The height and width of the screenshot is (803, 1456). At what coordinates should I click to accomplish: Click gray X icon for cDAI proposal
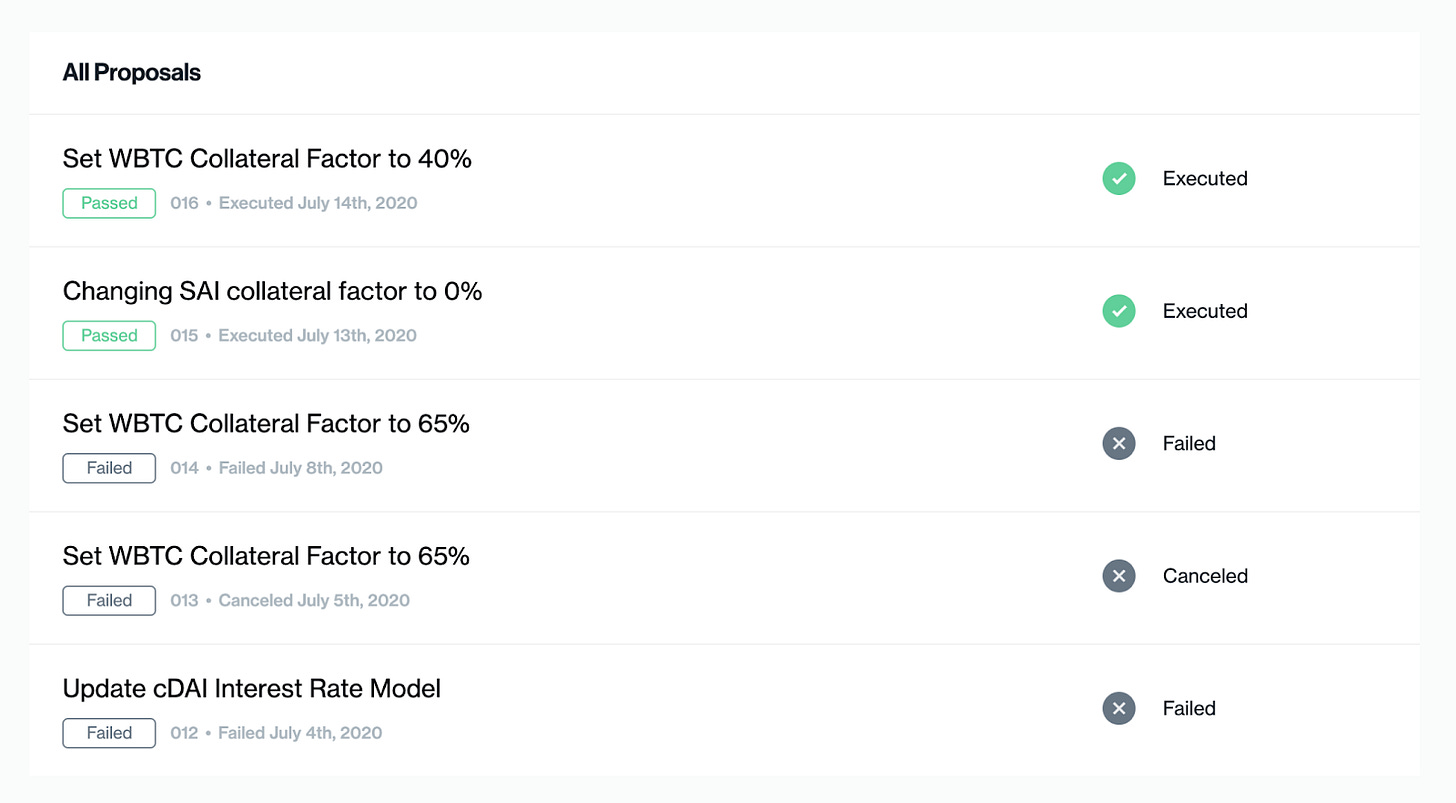point(1119,708)
